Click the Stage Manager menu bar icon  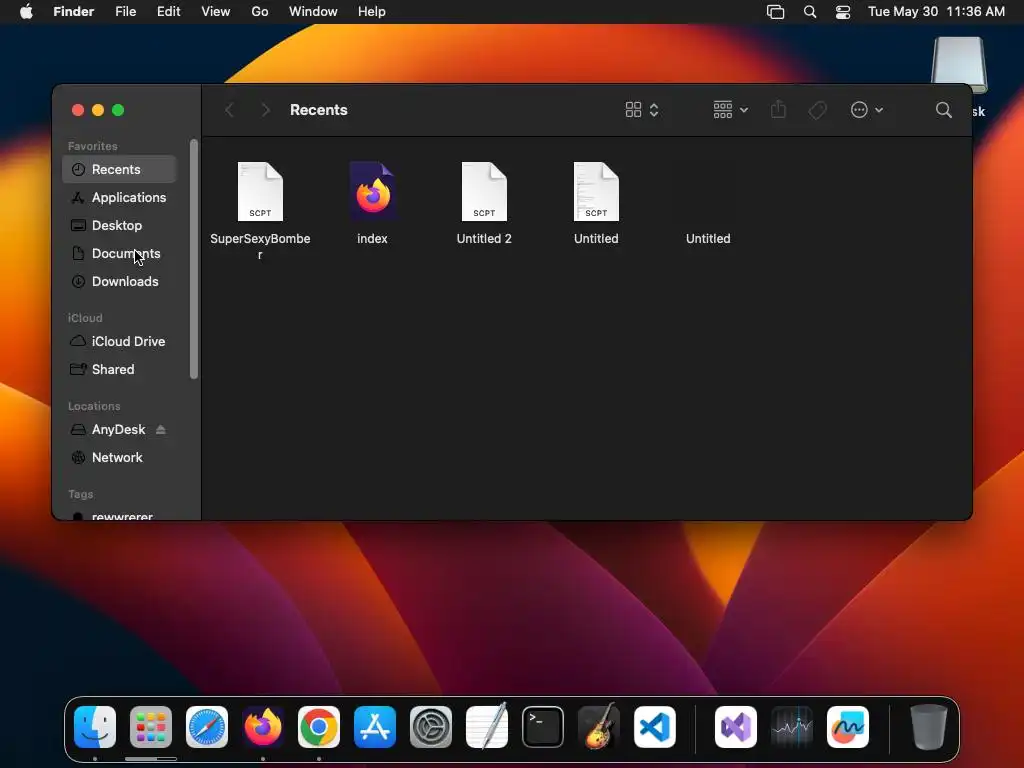tap(775, 12)
